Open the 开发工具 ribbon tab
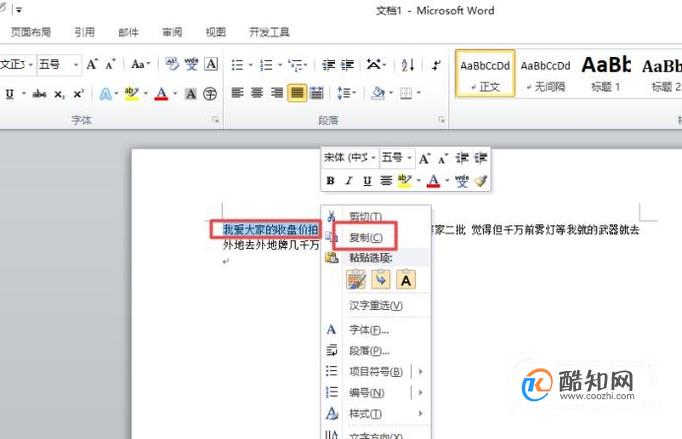 pos(269,32)
